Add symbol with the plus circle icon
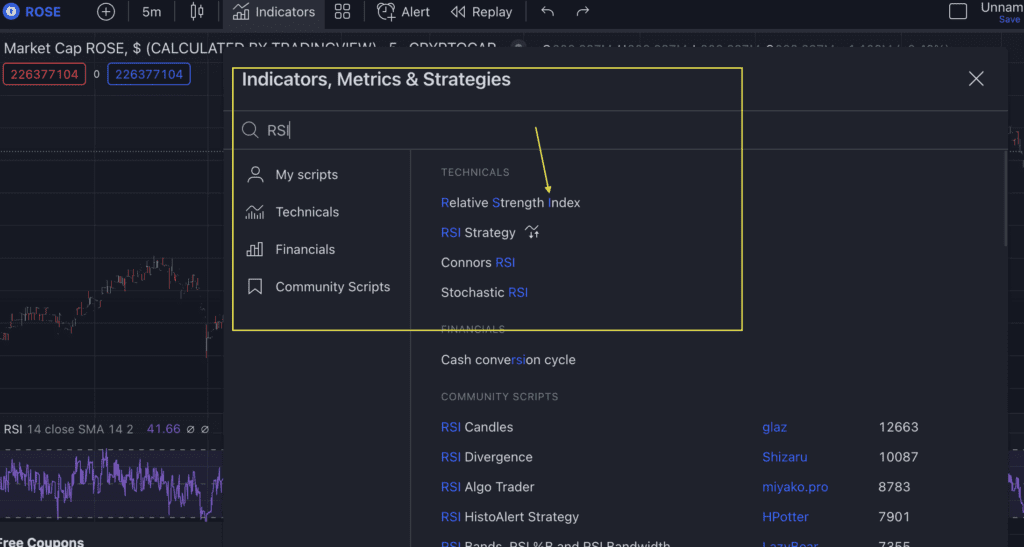The image size is (1024, 547). coord(106,12)
